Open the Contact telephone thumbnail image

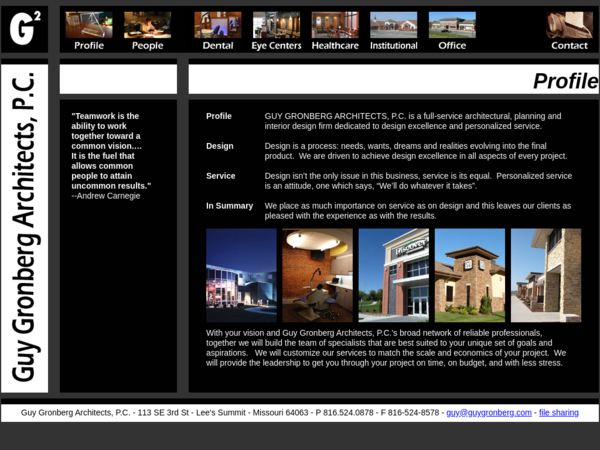(x=569, y=25)
